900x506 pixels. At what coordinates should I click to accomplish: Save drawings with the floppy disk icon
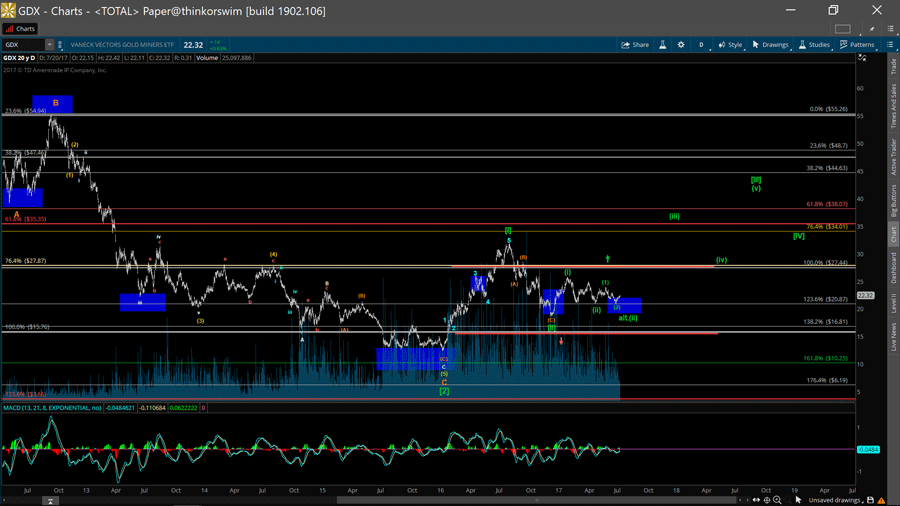click(x=870, y=500)
